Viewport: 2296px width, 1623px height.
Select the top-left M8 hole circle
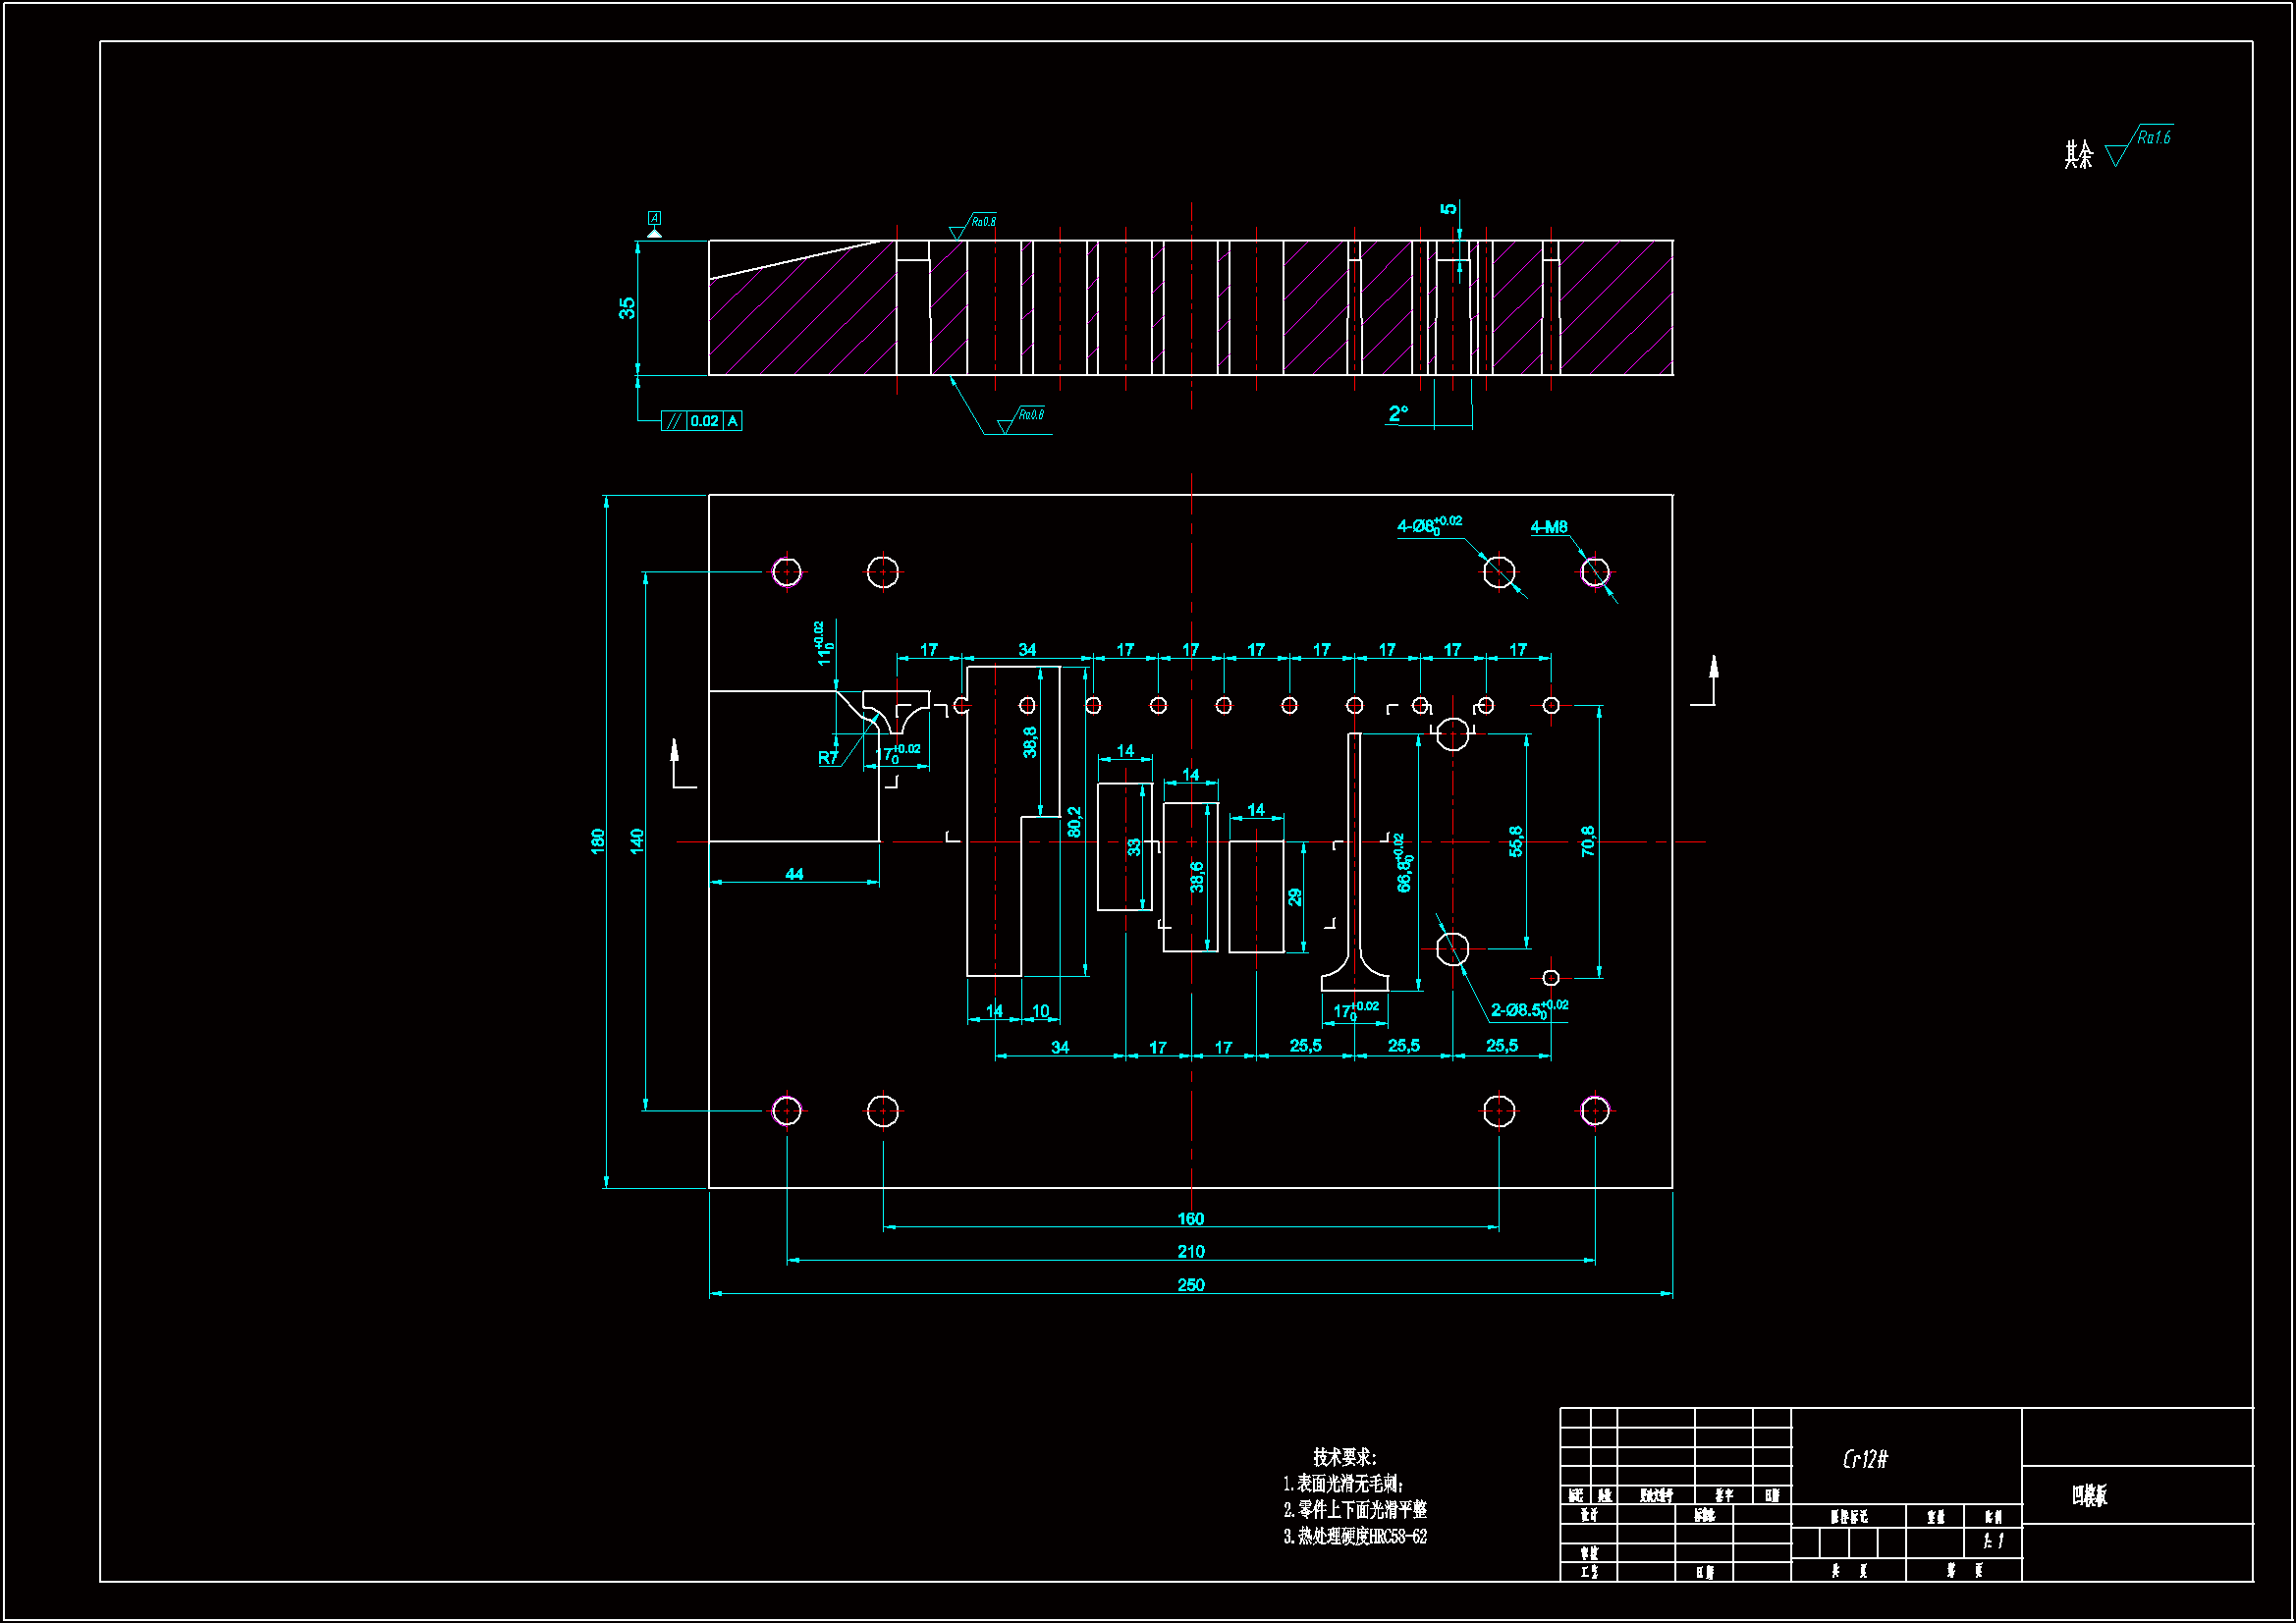[x=787, y=572]
